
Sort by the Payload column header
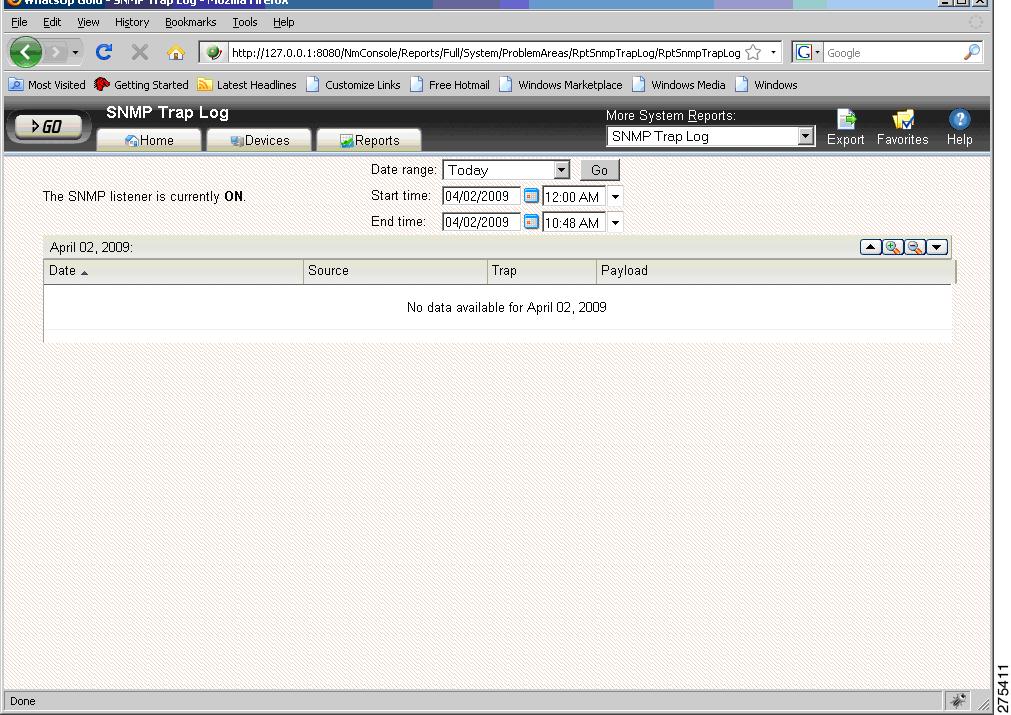(x=776, y=271)
